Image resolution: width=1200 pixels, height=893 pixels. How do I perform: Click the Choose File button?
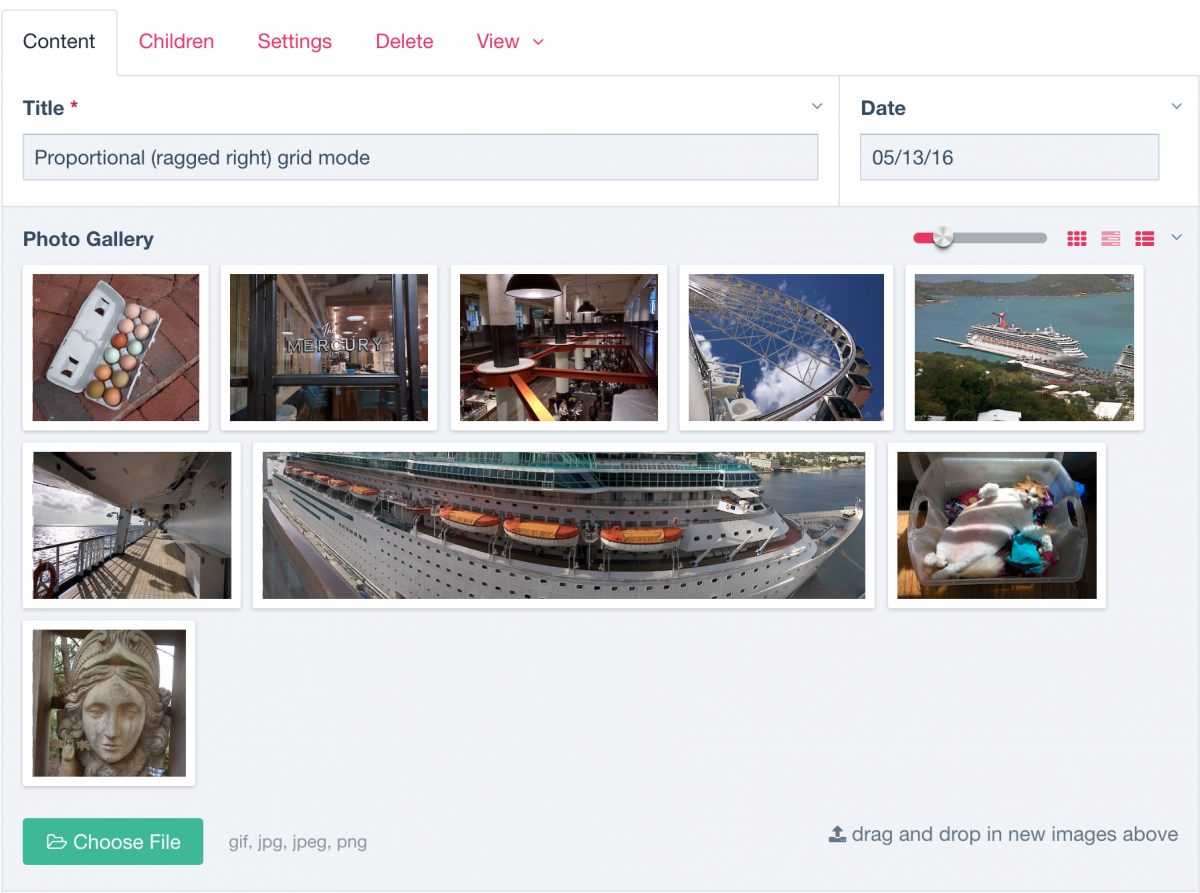pyautogui.click(x=113, y=842)
